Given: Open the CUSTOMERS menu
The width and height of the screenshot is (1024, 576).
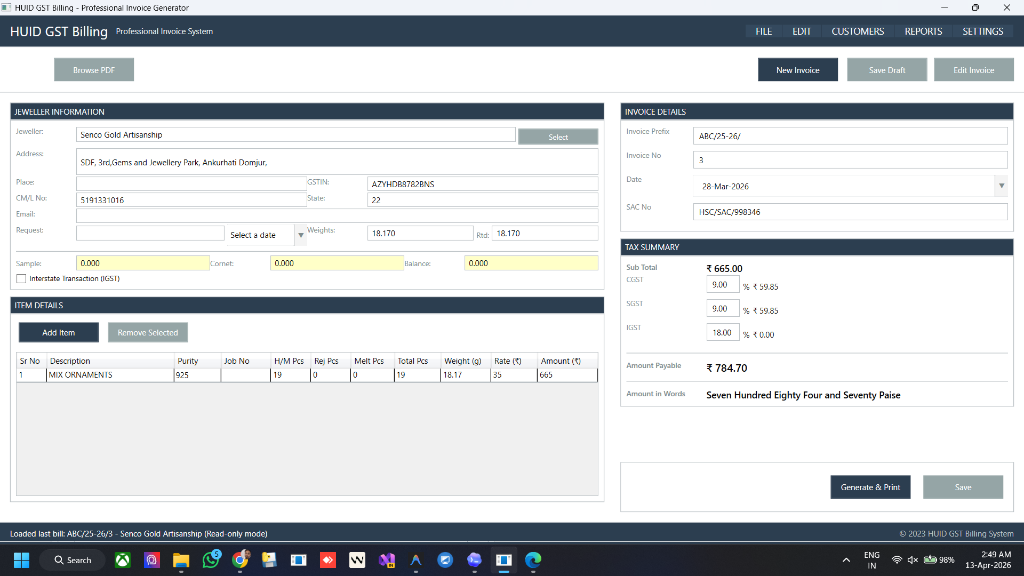Looking at the screenshot, I should [x=857, y=31].
